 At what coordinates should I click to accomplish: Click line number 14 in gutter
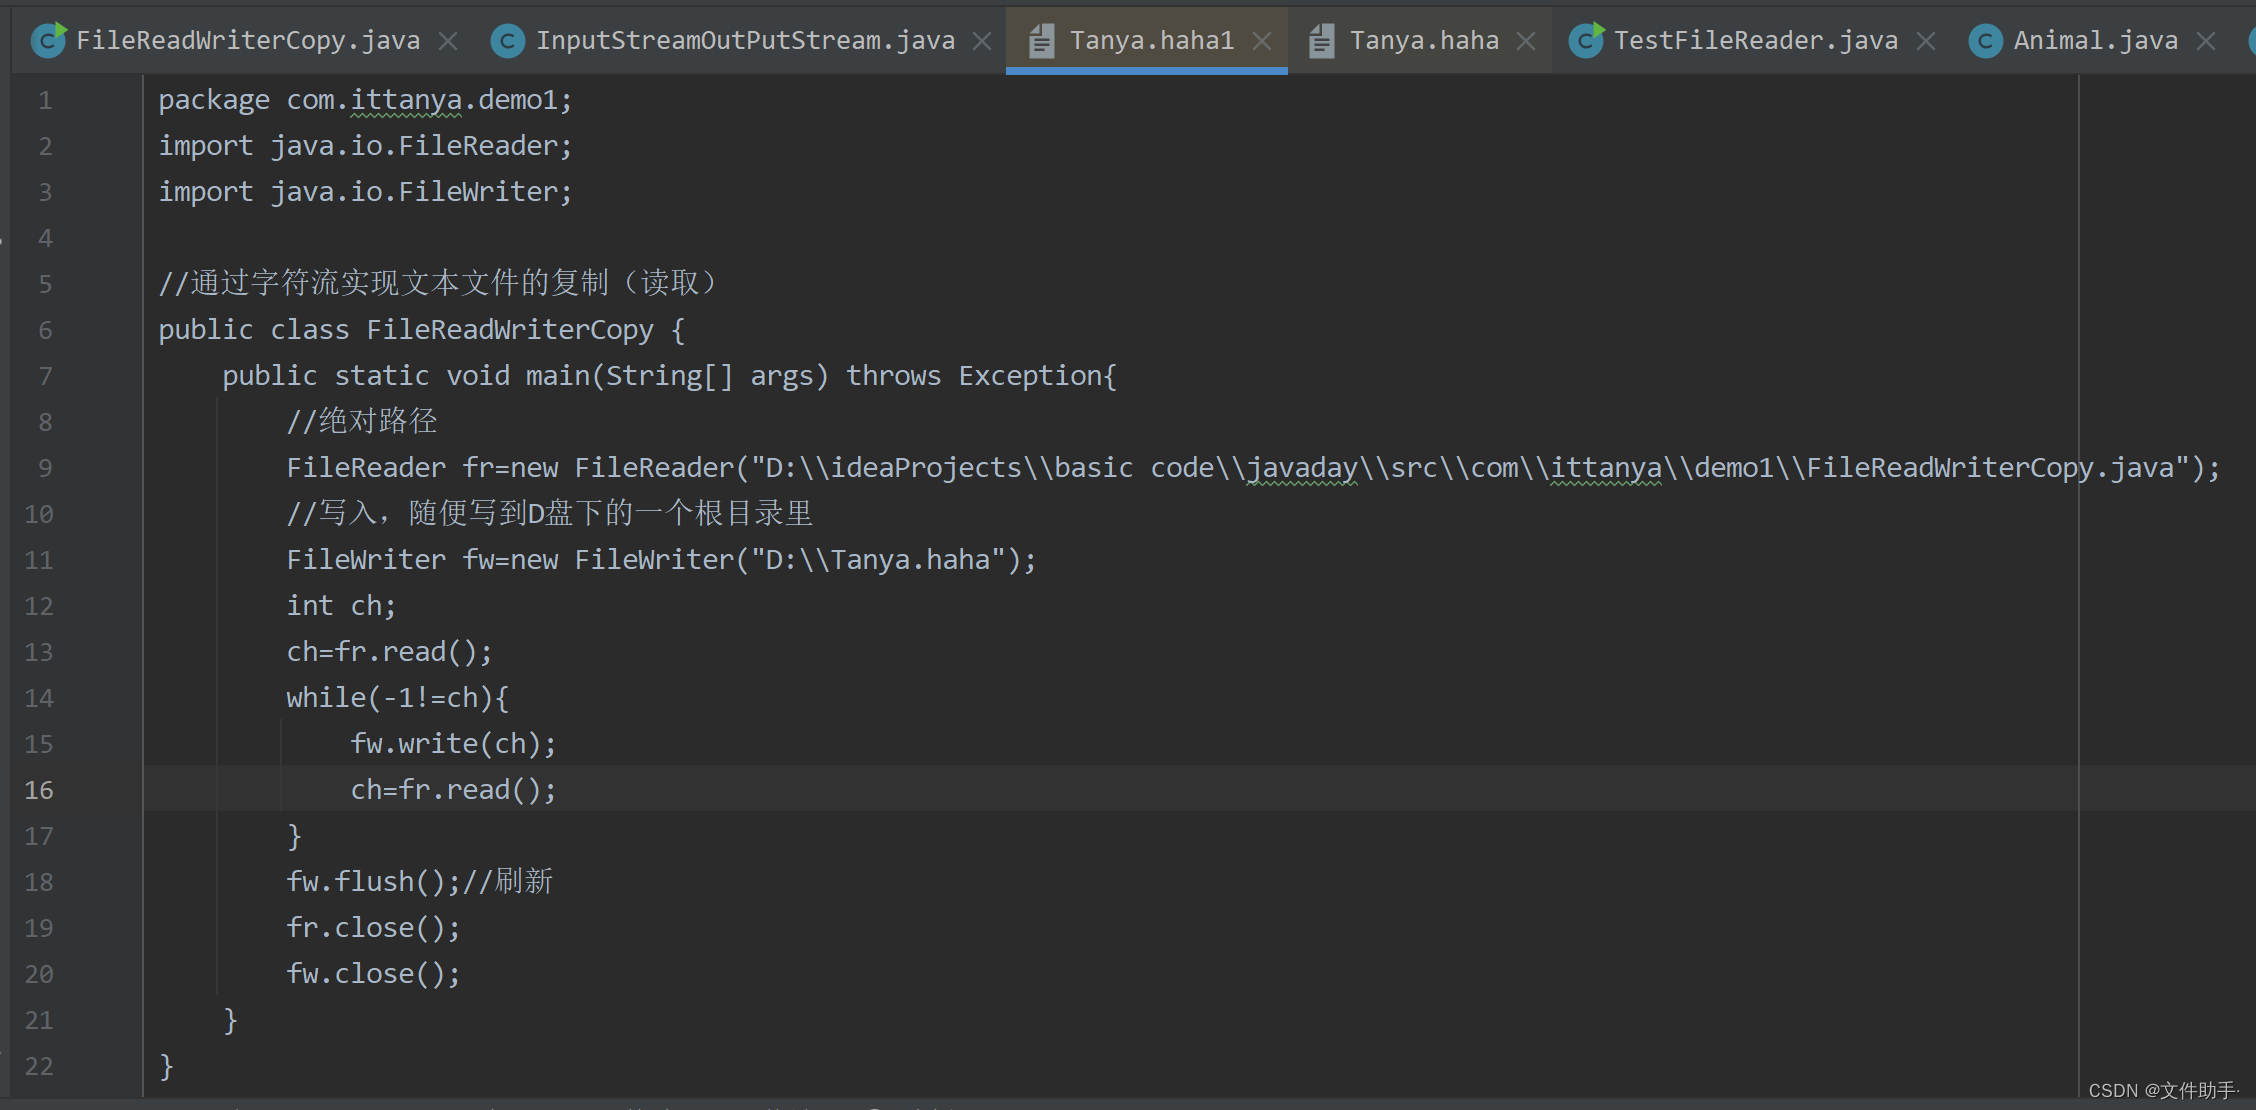point(39,698)
